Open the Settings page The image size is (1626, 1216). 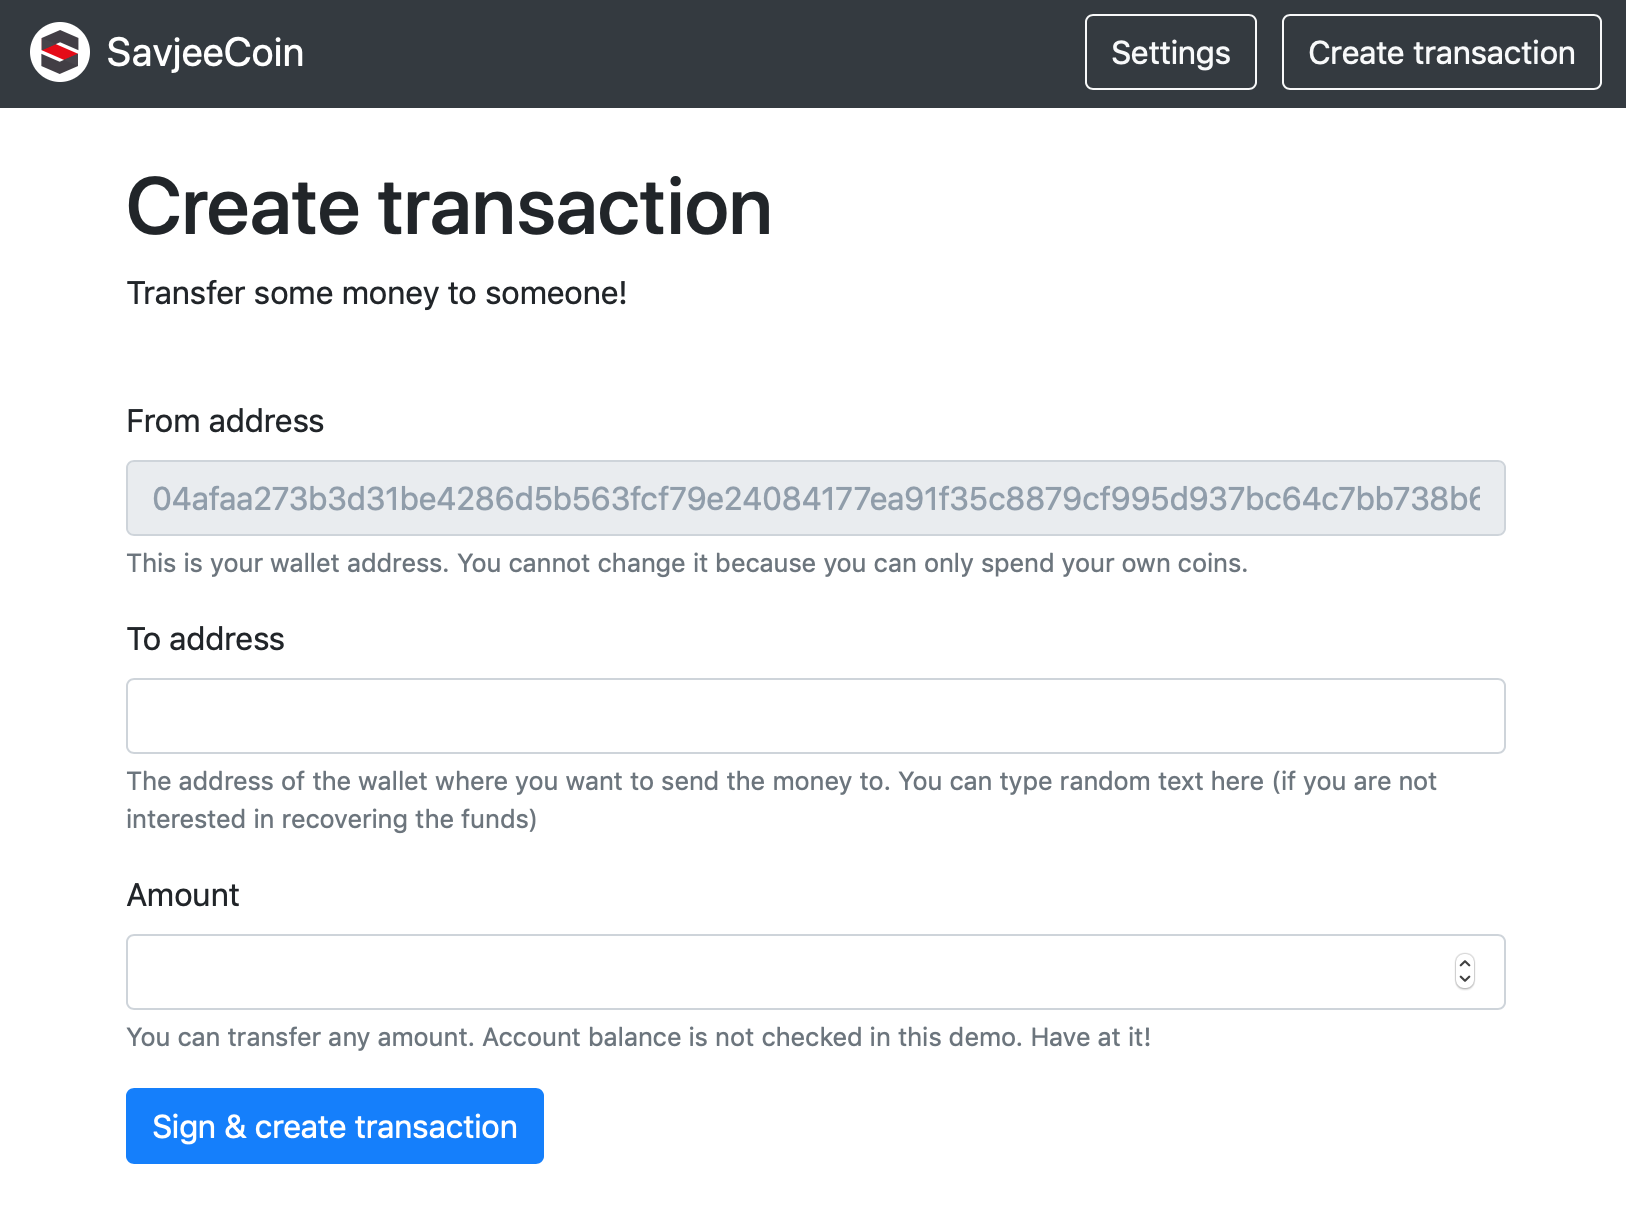pos(1170,52)
